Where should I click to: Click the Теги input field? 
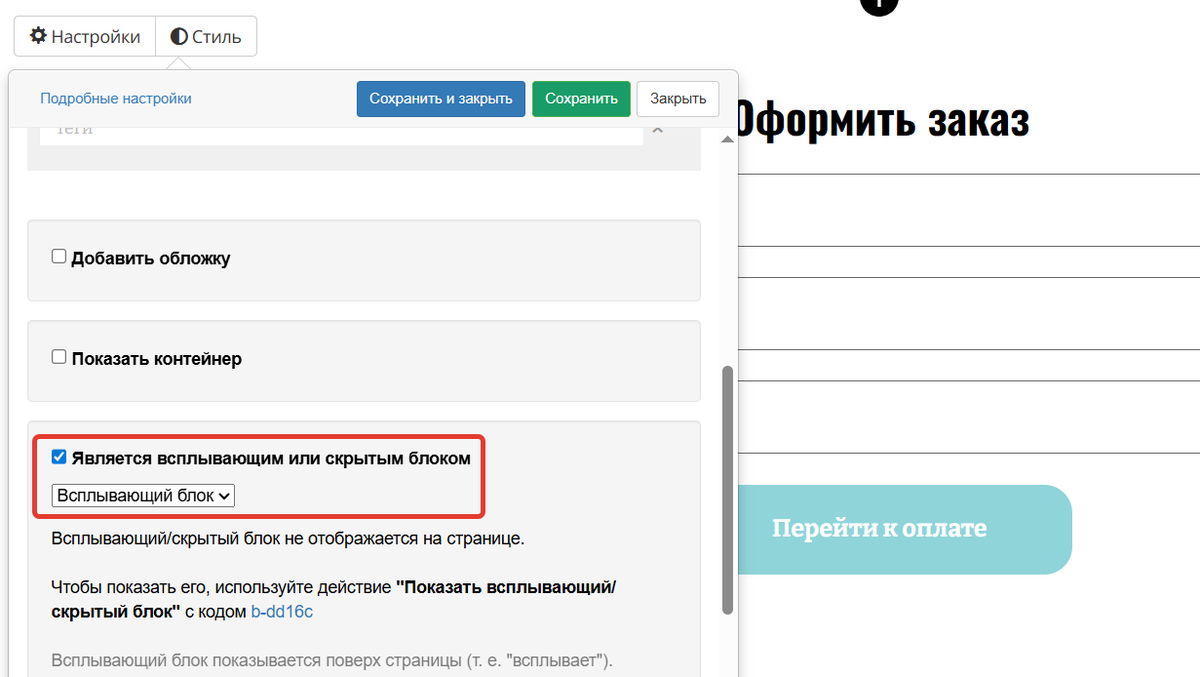(340, 130)
